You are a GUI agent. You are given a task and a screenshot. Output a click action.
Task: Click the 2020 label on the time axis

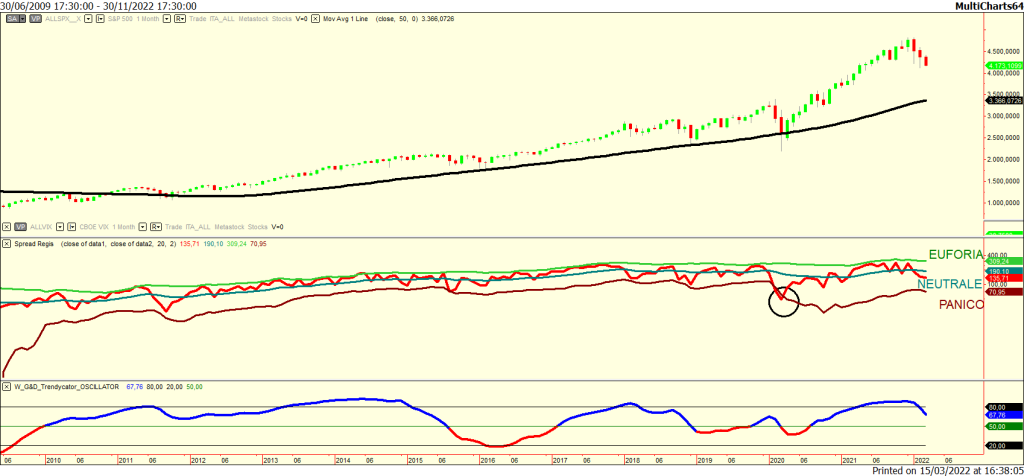pos(776,460)
